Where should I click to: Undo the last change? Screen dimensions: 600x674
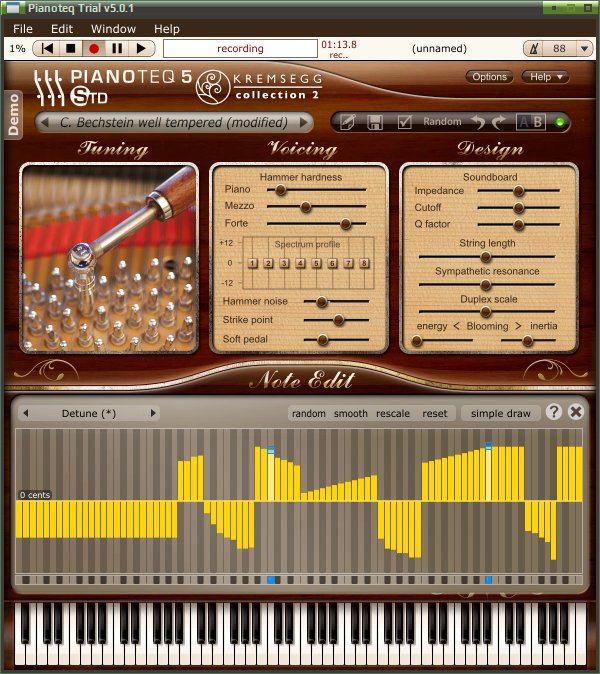click(x=477, y=123)
